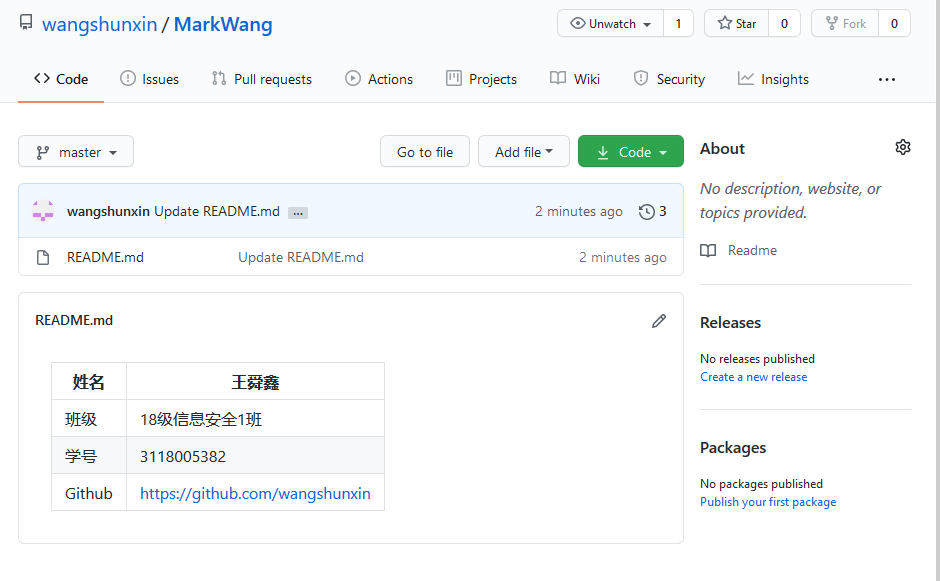Click the Packages heading
940x581 pixels.
click(x=733, y=448)
